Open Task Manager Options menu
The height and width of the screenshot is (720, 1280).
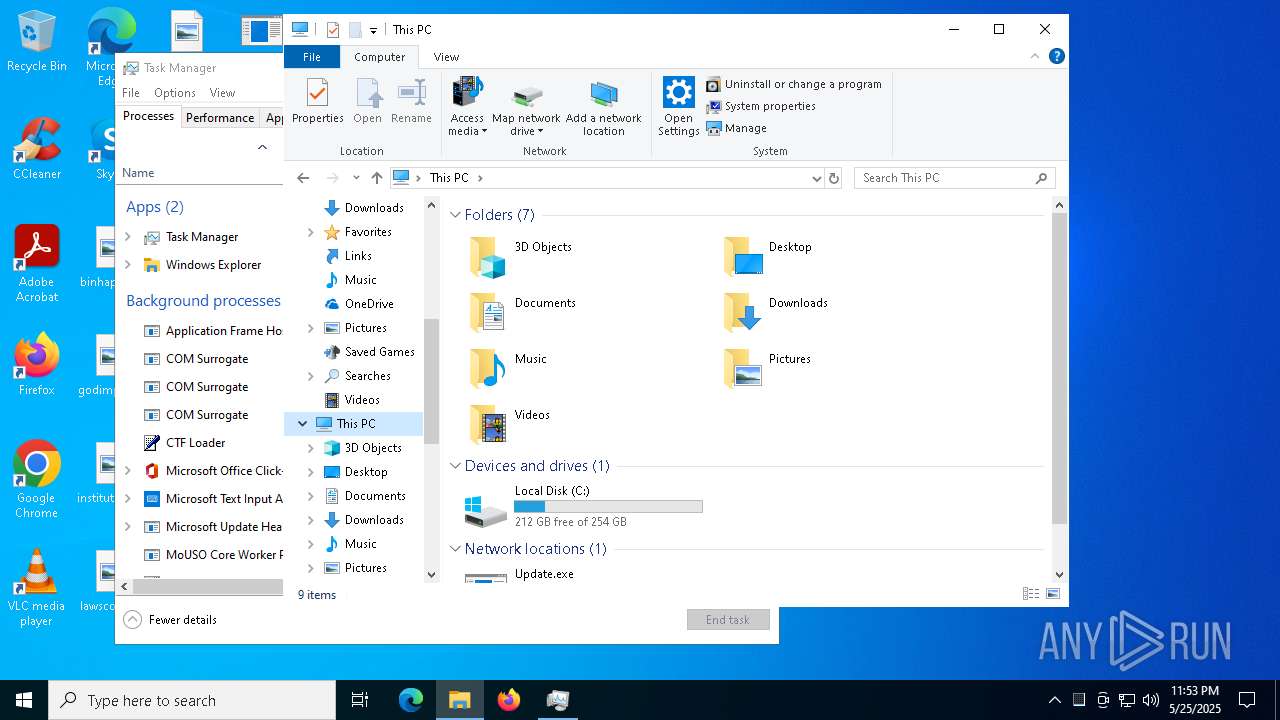[x=175, y=93]
